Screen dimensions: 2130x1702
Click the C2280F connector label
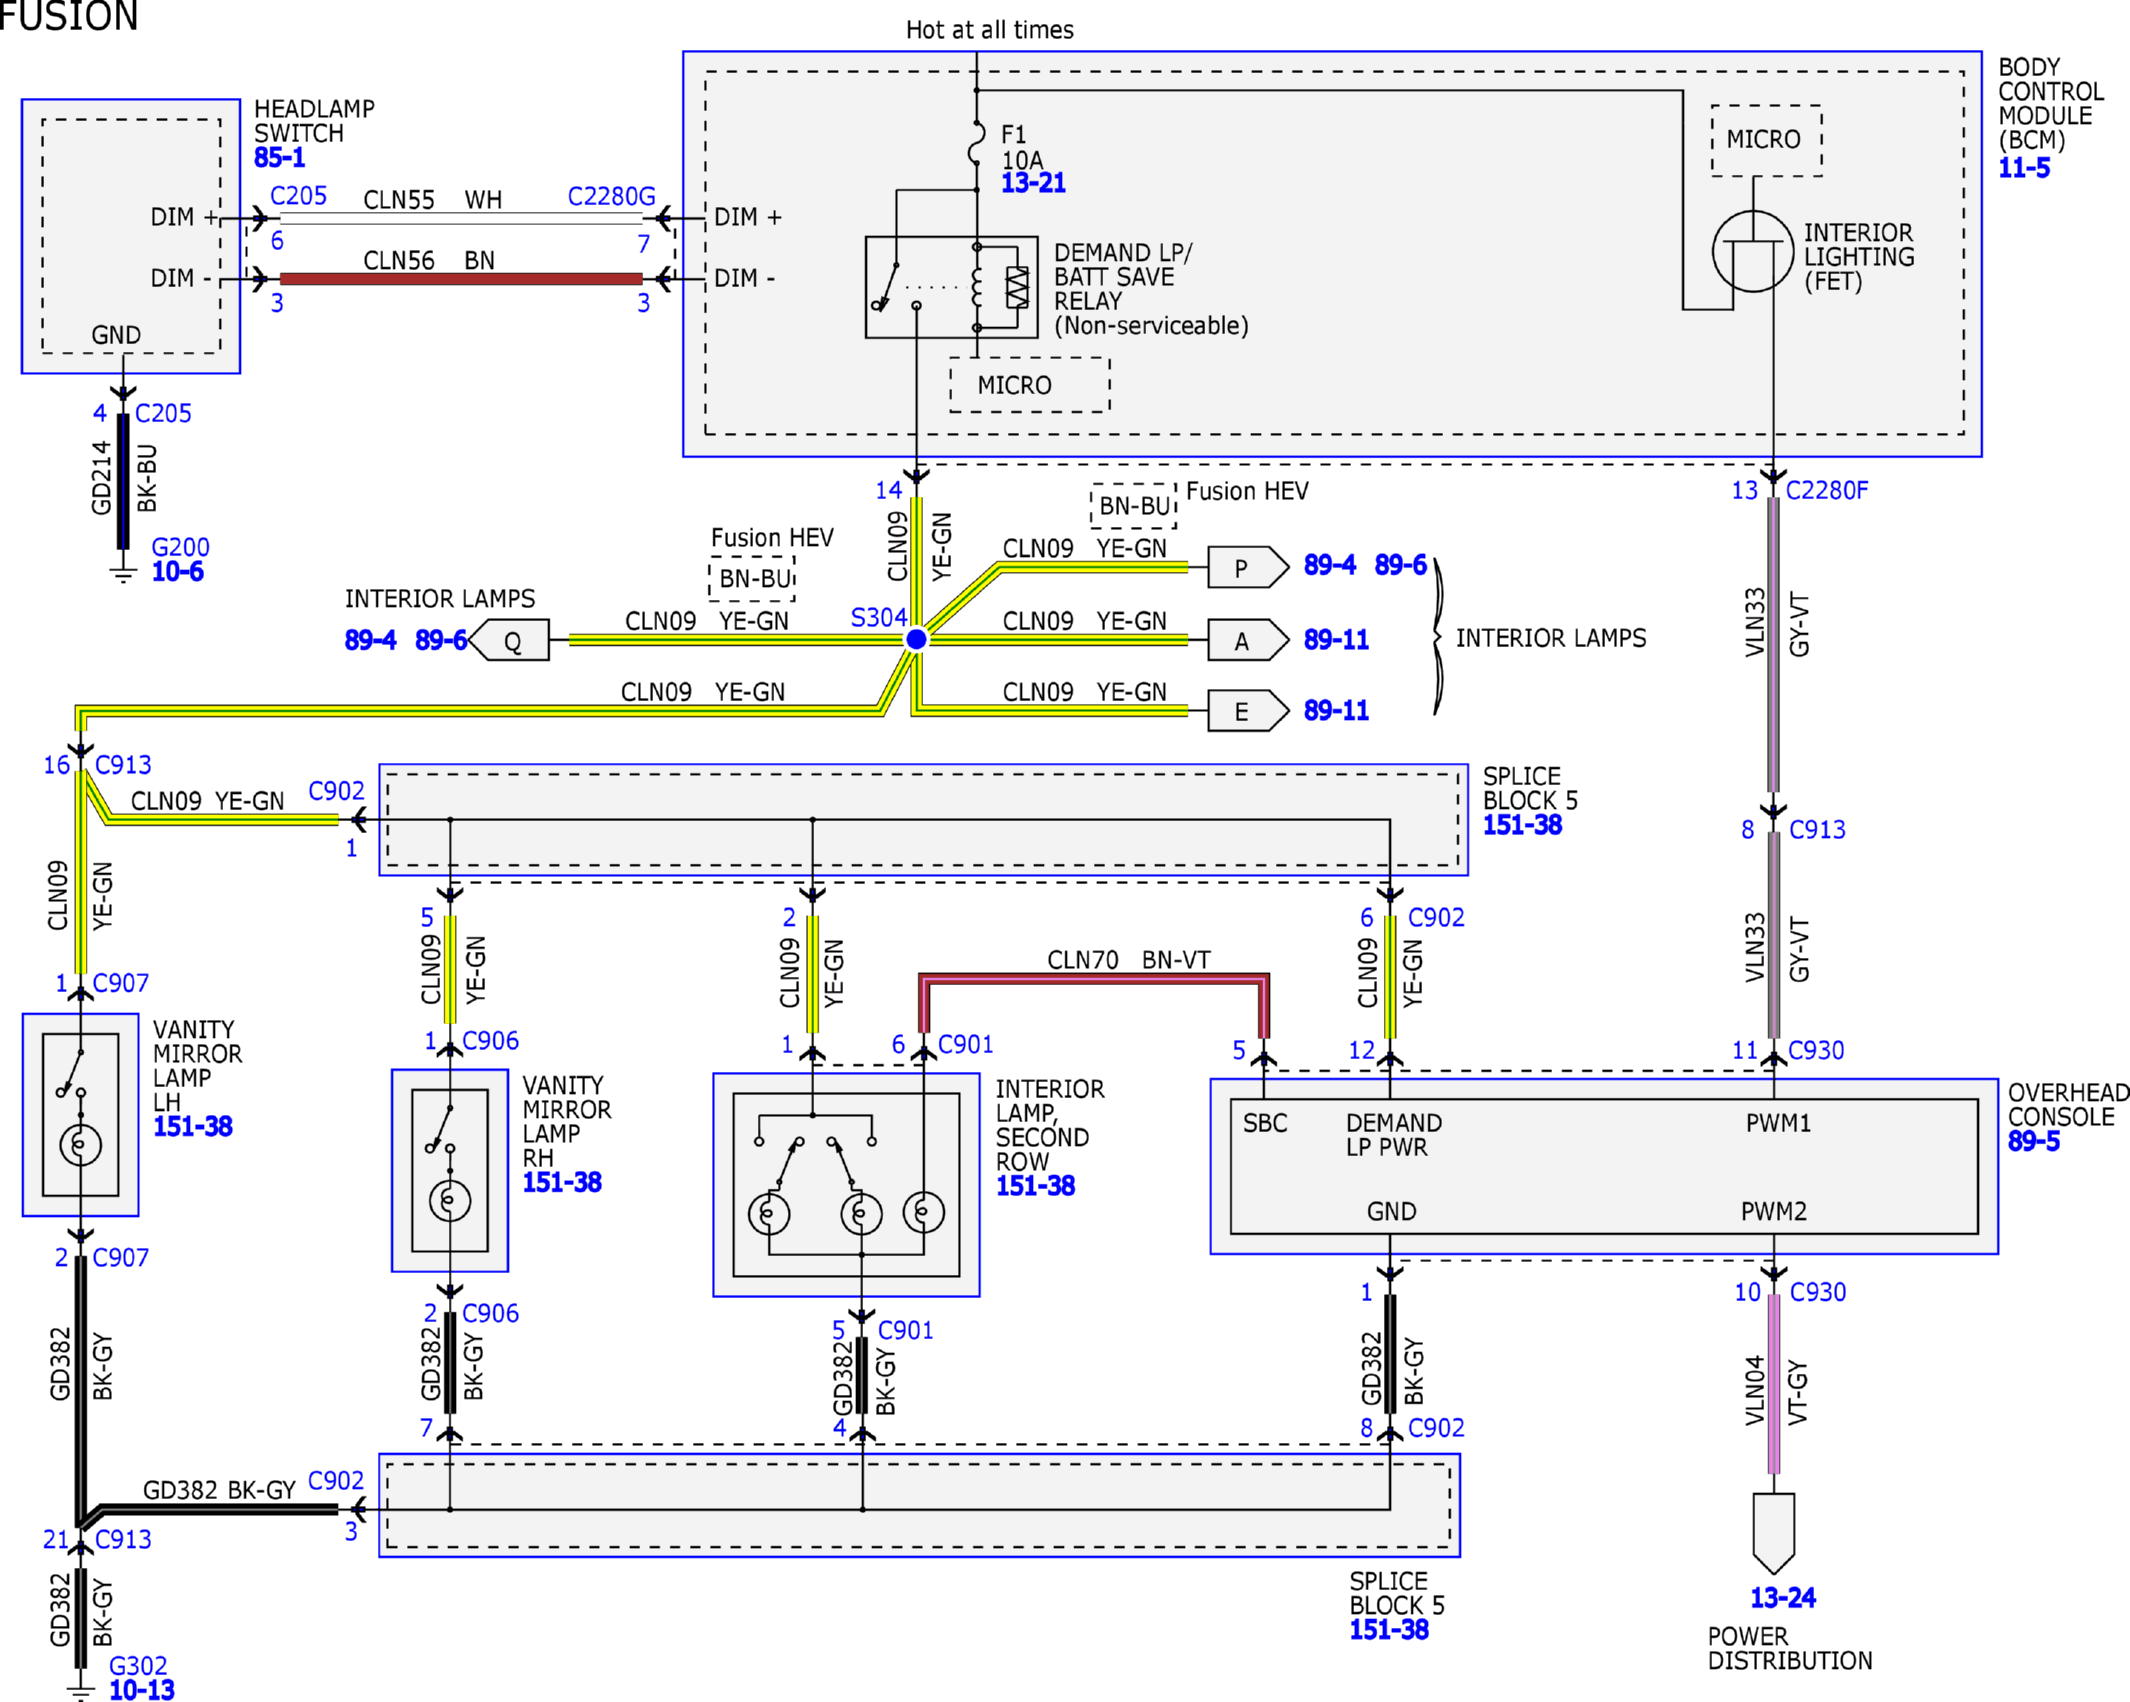point(1827,490)
